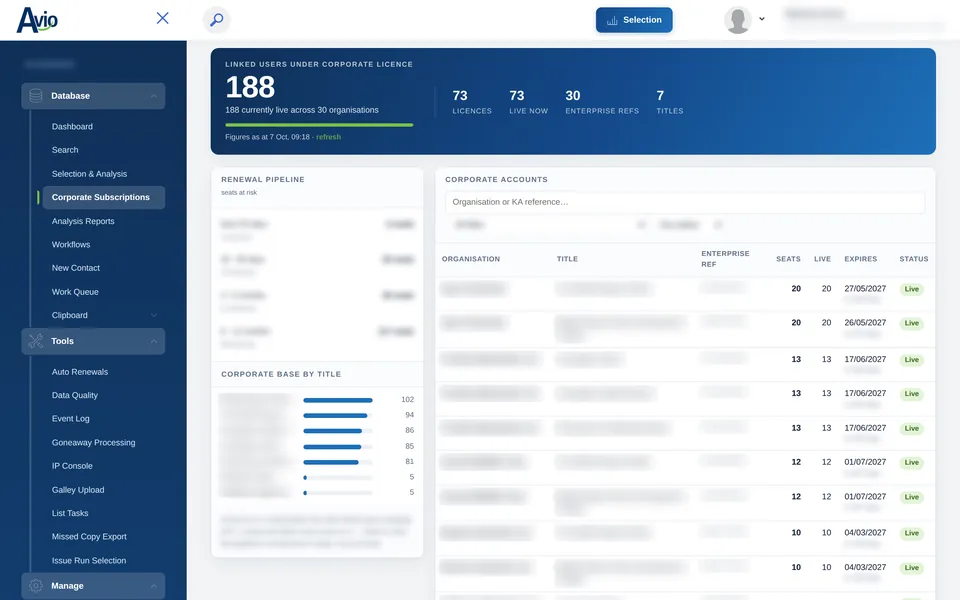The image size is (960, 600).
Task: Sort by Organisation column header
Action: [x=471, y=259]
